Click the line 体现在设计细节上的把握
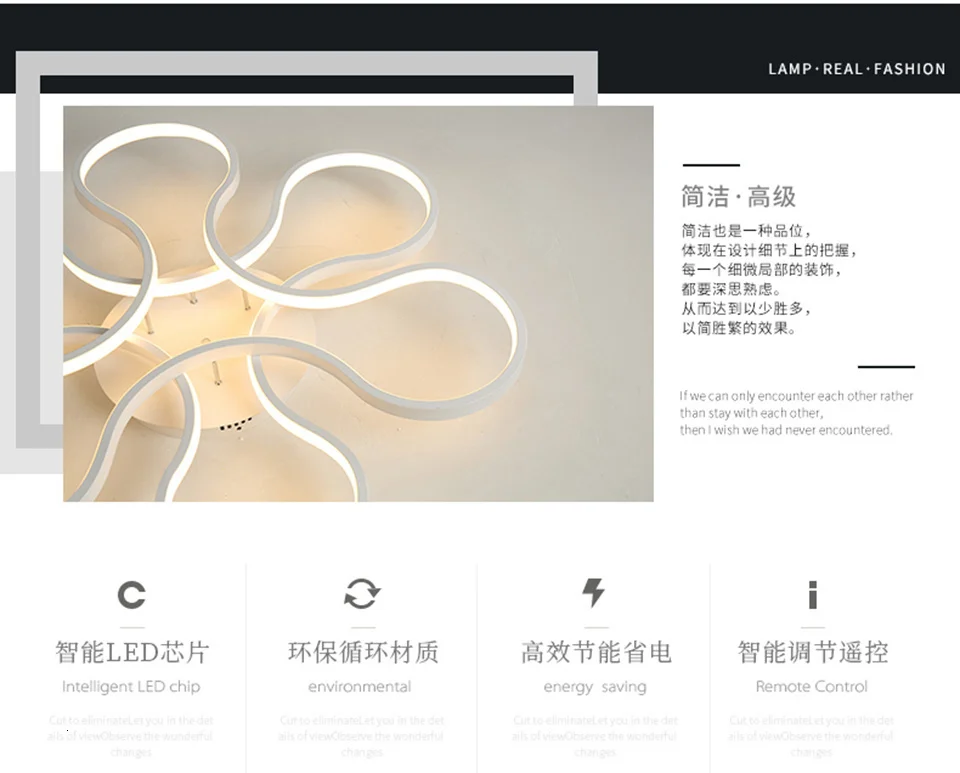Screen dimensions: 960x773 click(769, 250)
